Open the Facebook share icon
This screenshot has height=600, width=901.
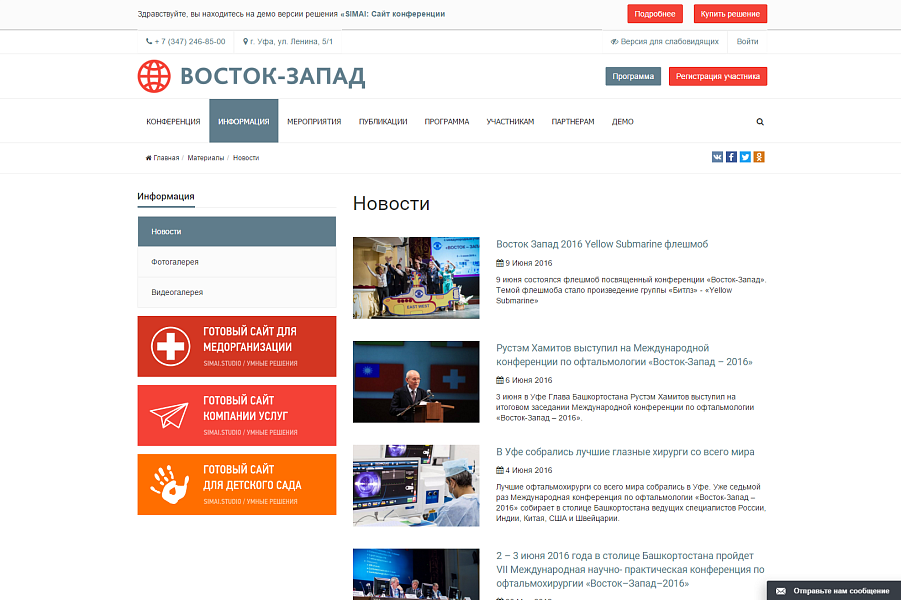(731, 157)
